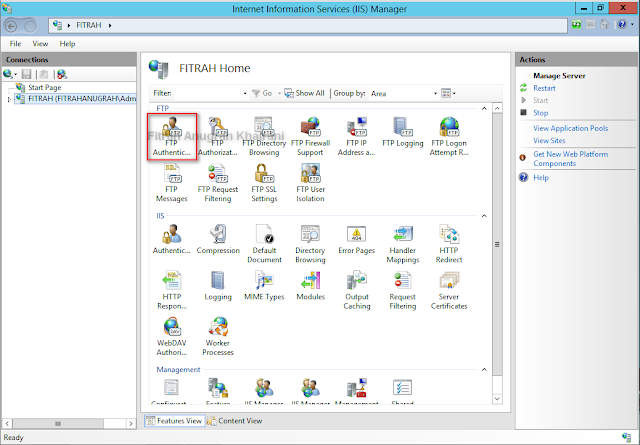Collapse the FTP group section
Image resolution: width=640 pixels, height=445 pixels.
tap(484, 109)
